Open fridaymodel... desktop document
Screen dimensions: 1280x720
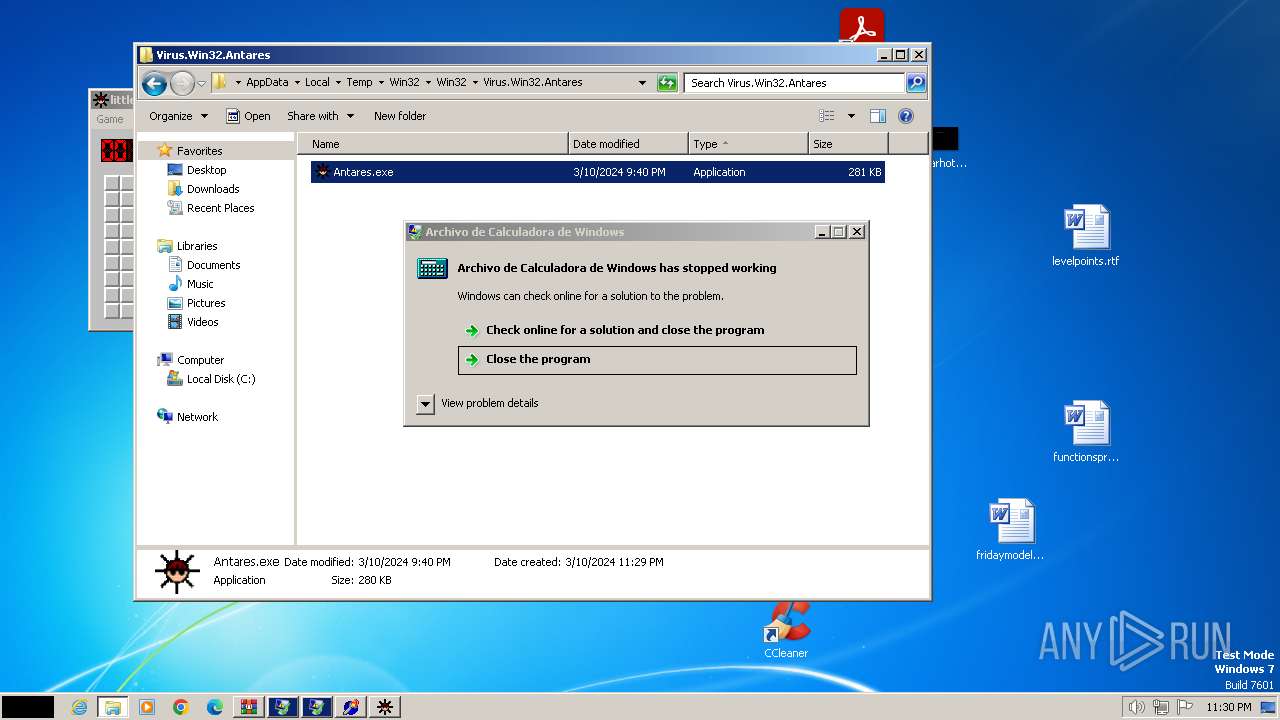click(x=1010, y=530)
